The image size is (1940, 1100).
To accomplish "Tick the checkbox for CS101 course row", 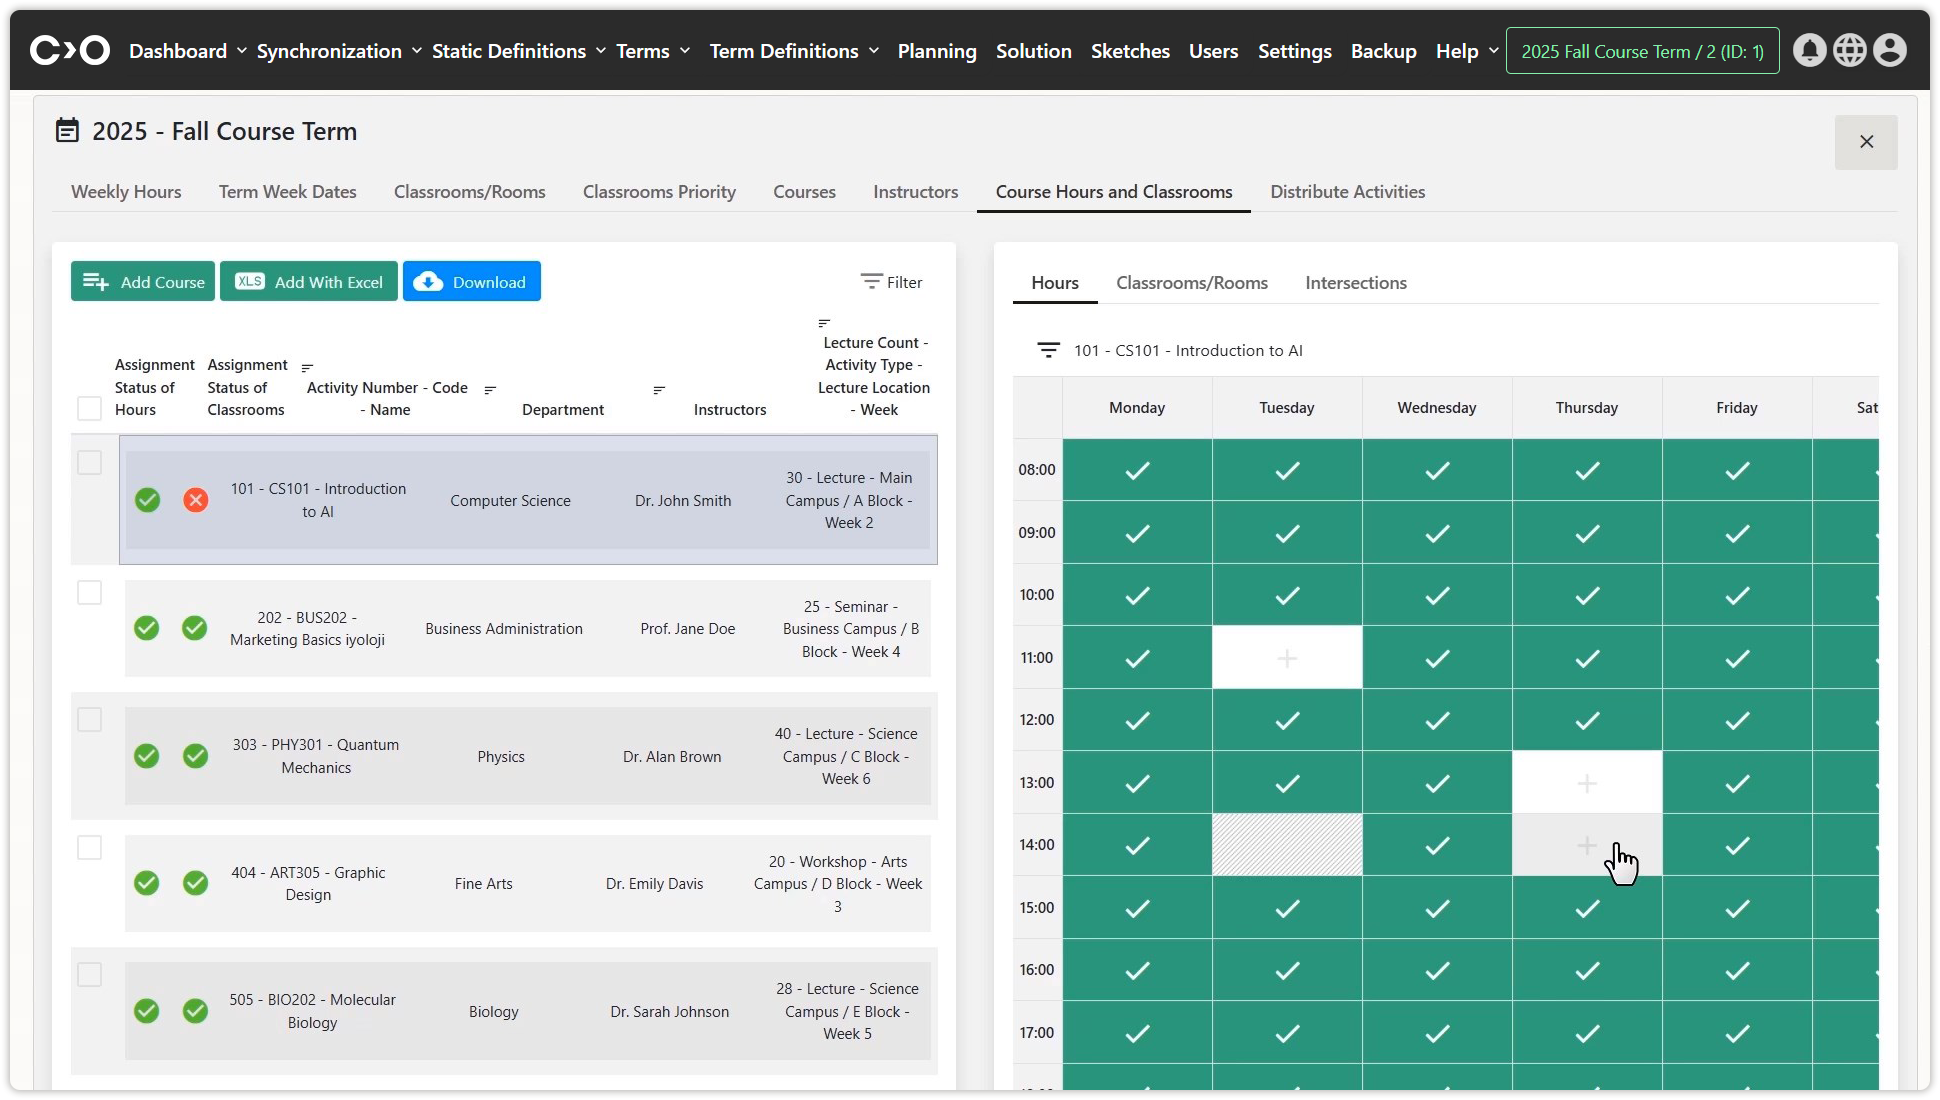I will 90,463.
